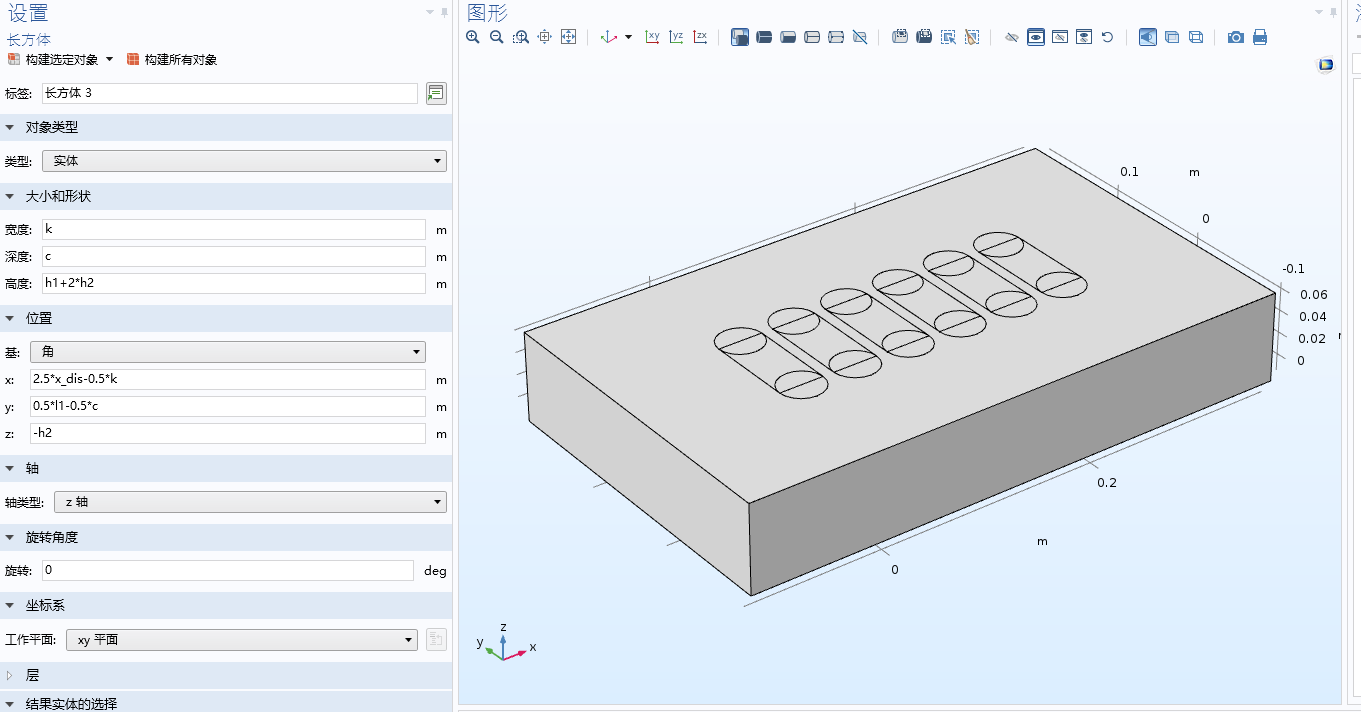Switch to the yz view
The image size is (1361, 712).
coord(677,37)
